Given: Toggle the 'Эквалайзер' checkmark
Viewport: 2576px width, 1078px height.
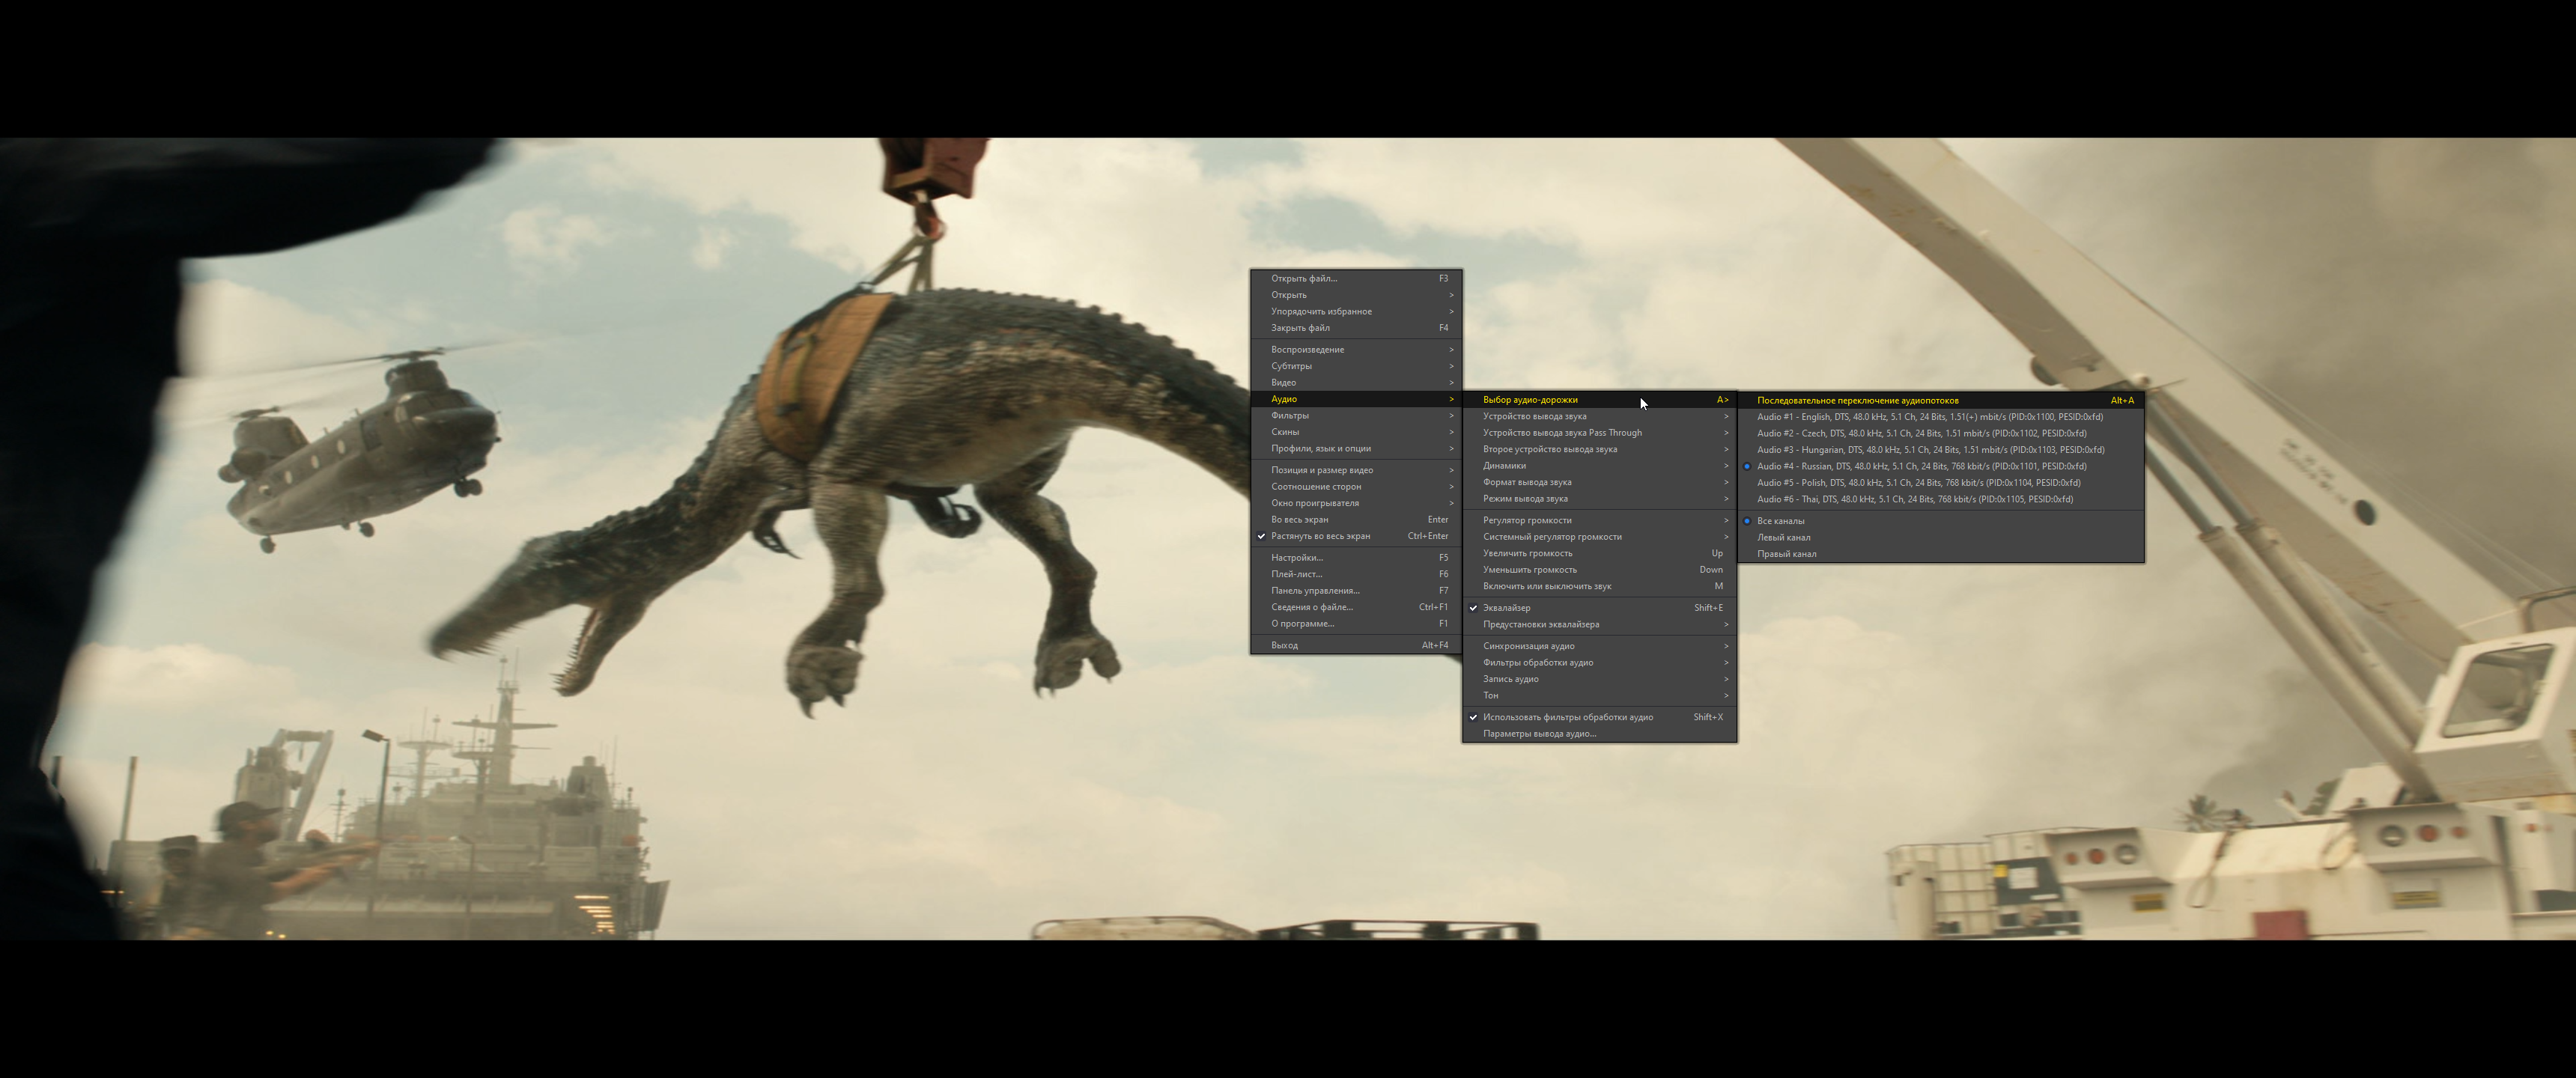Looking at the screenshot, I should click(1599, 607).
